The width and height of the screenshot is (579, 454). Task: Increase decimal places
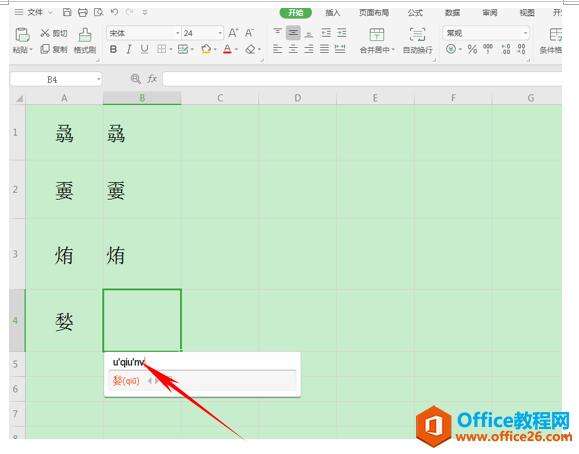(x=506, y=49)
